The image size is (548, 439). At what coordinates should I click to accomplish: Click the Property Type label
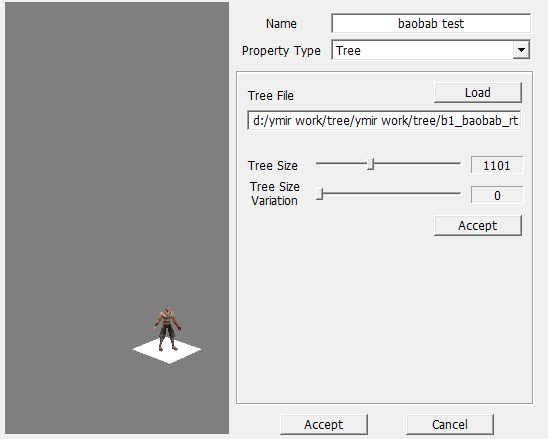tap(281, 51)
